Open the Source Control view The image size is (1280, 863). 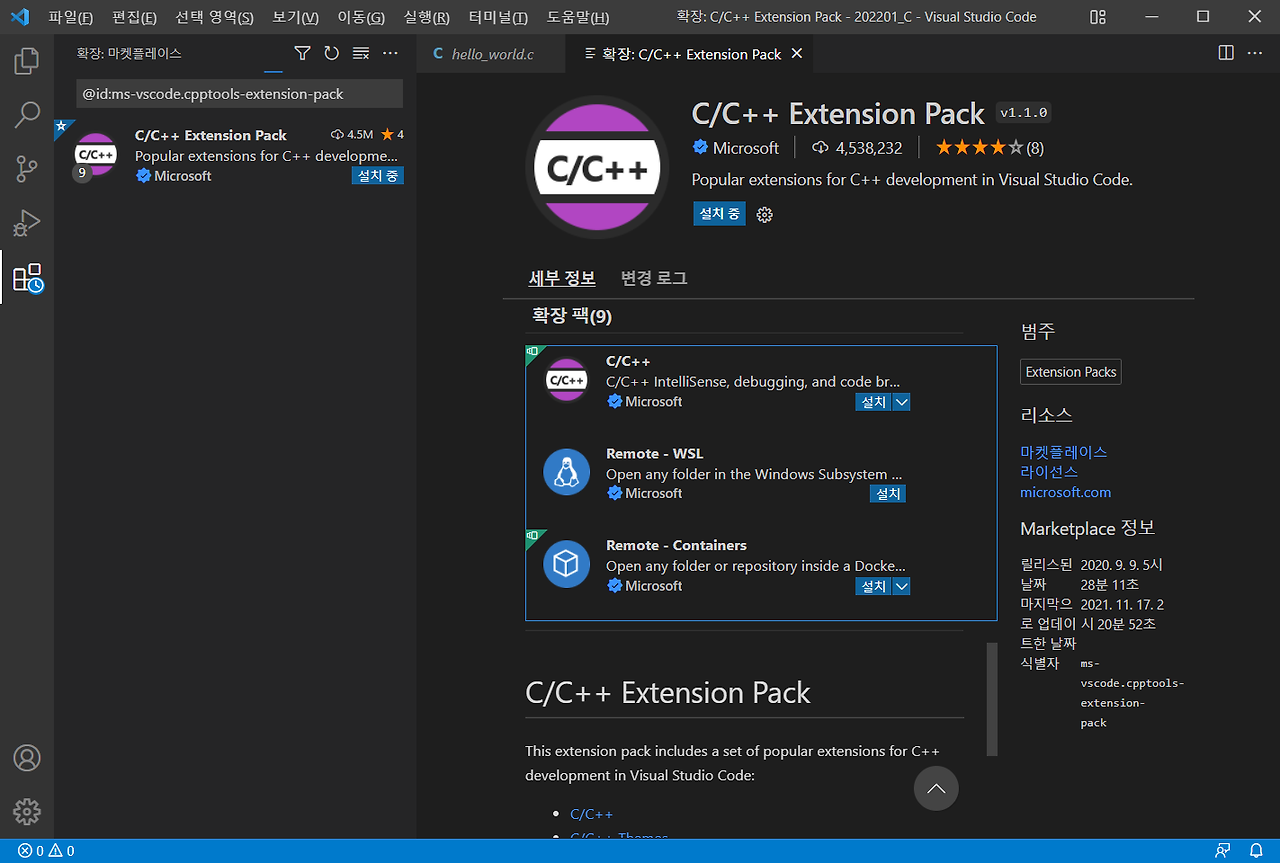pyautogui.click(x=27, y=169)
